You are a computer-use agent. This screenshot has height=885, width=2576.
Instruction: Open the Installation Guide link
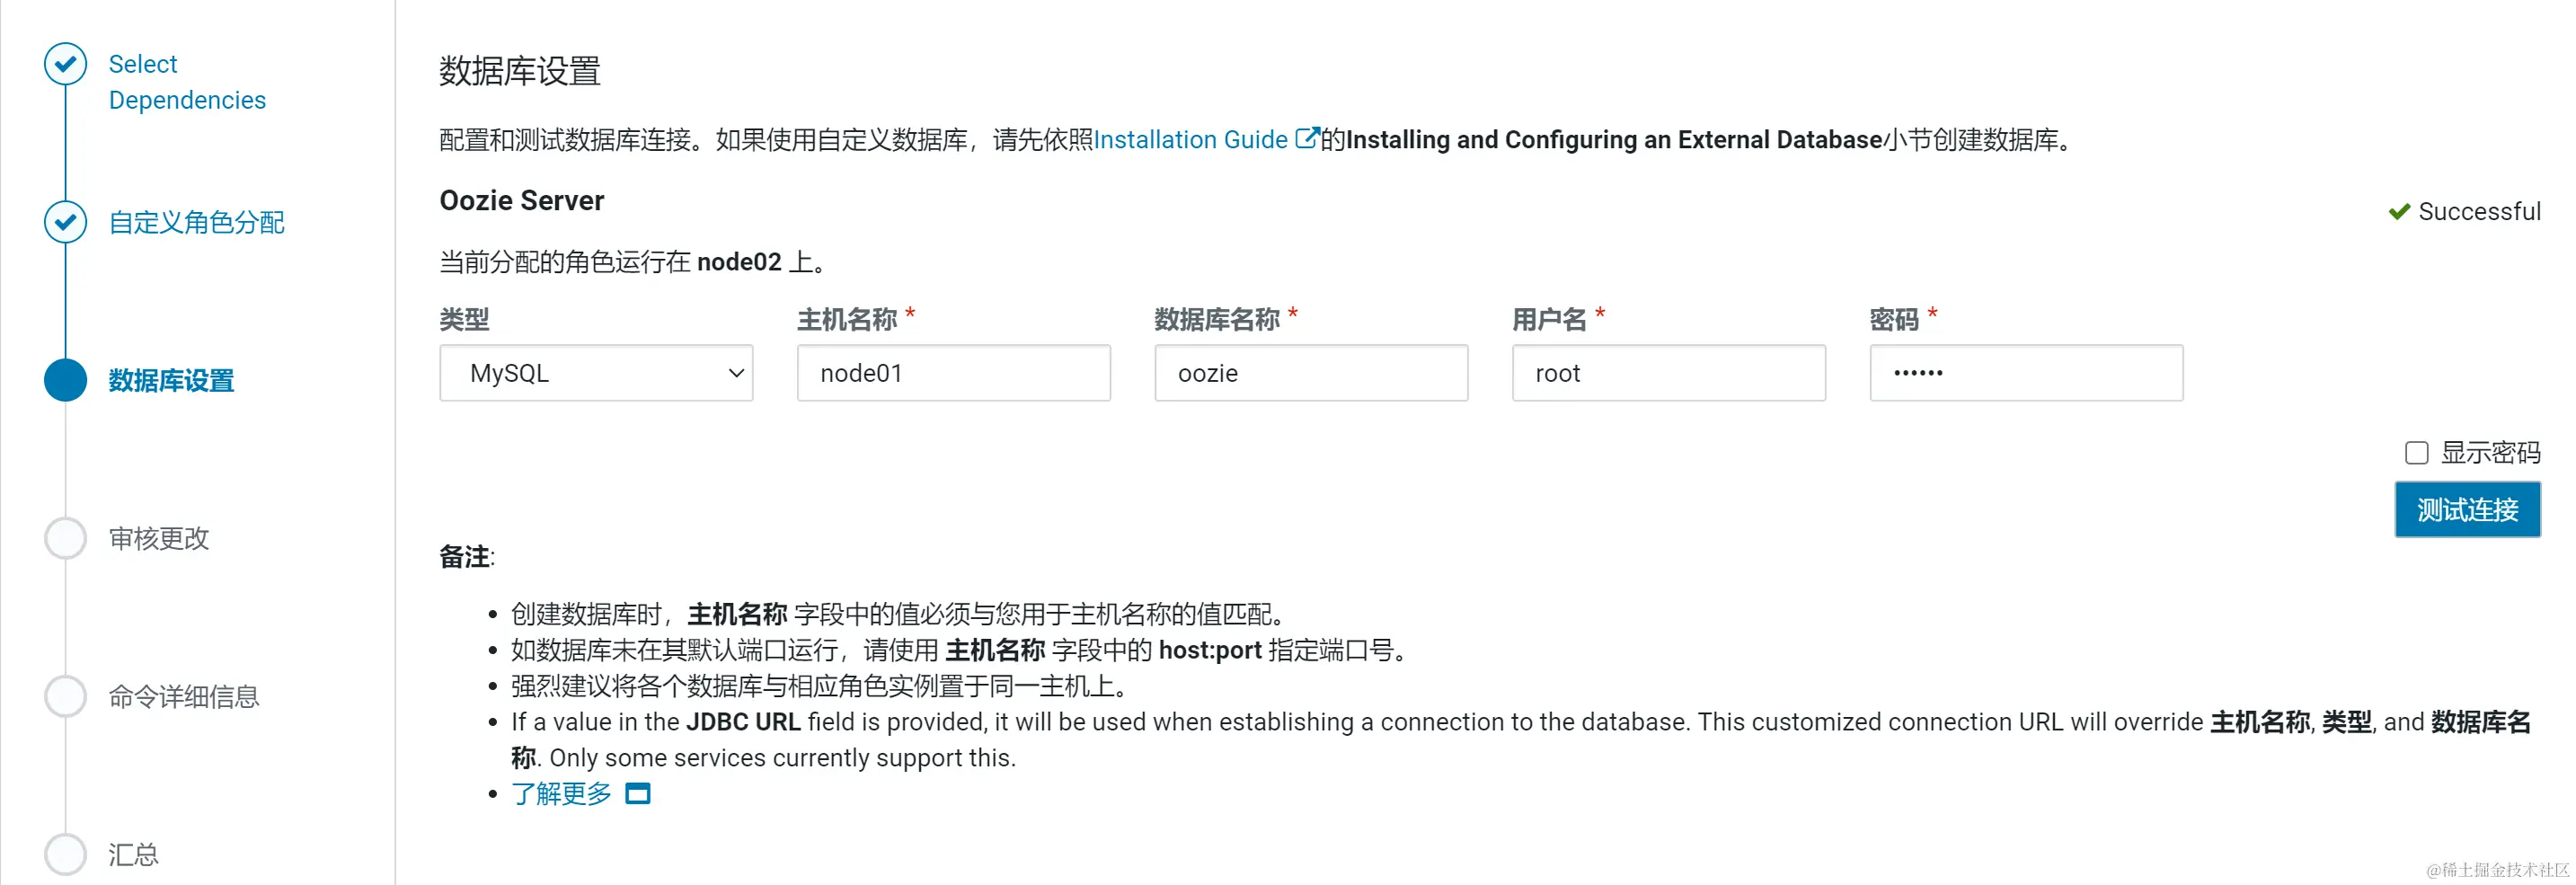(1193, 139)
